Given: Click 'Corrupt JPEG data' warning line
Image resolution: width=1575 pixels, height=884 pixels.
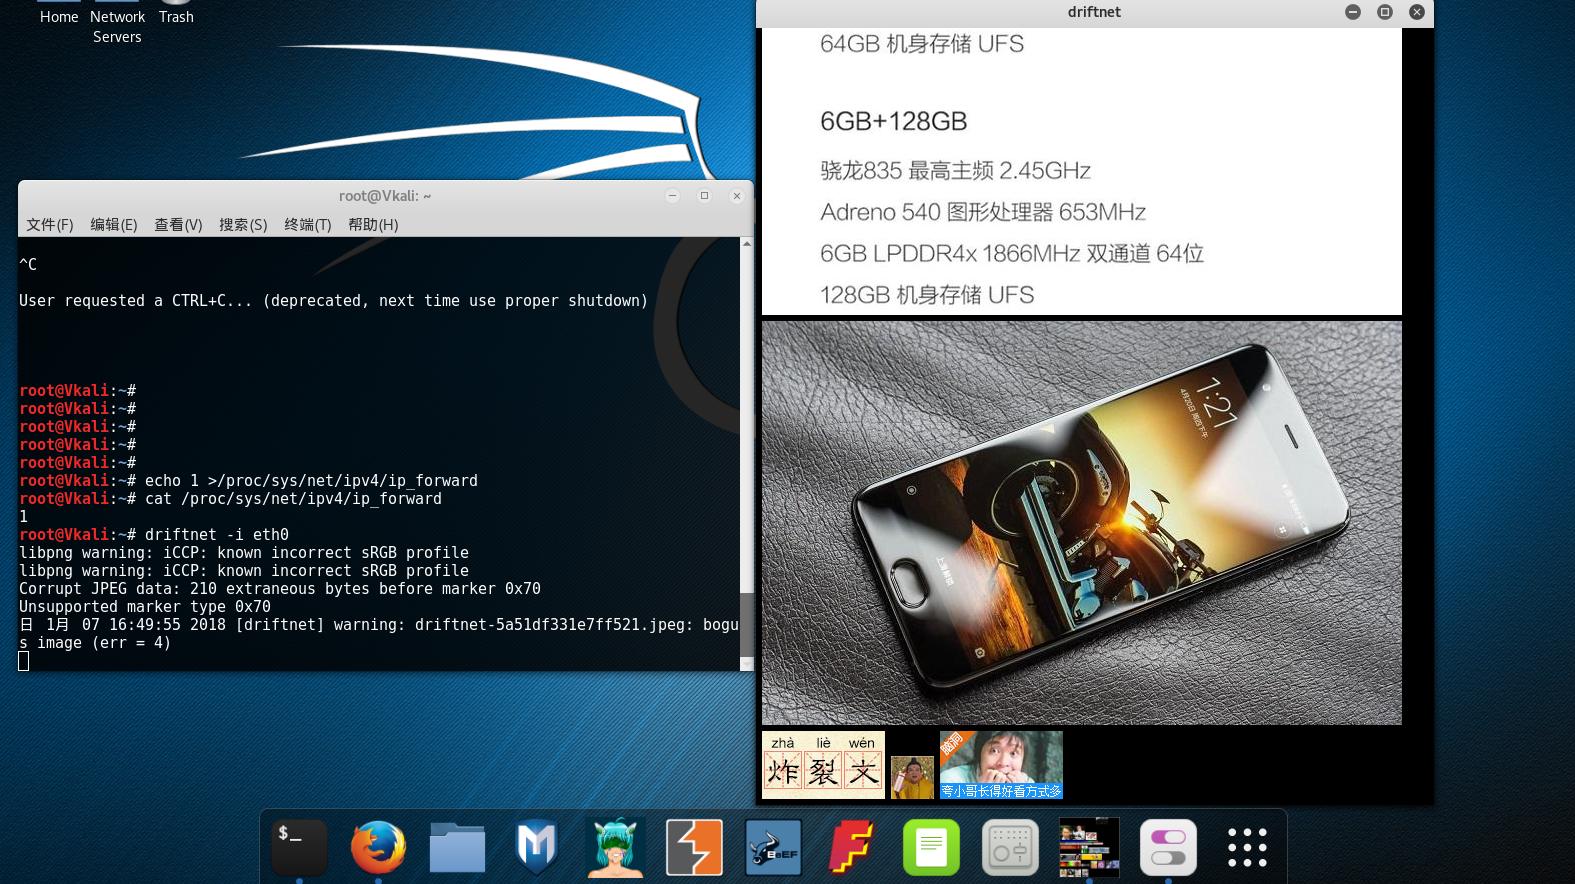Looking at the screenshot, I should (x=280, y=589).
